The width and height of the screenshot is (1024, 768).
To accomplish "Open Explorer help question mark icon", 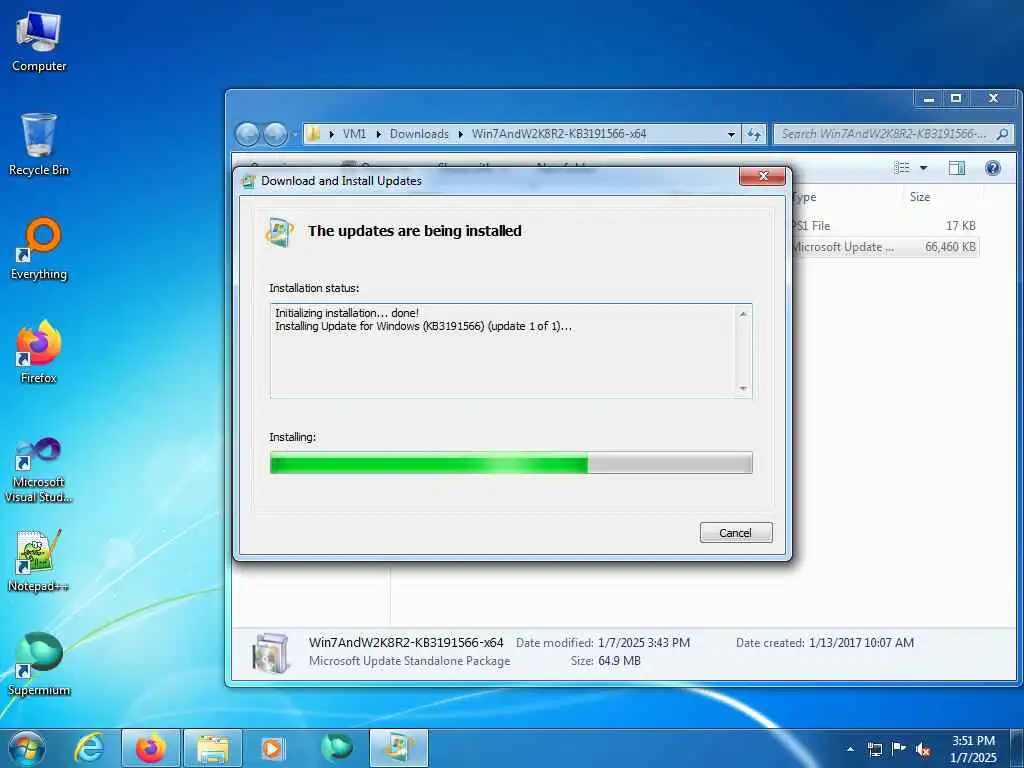I will 993,168.
